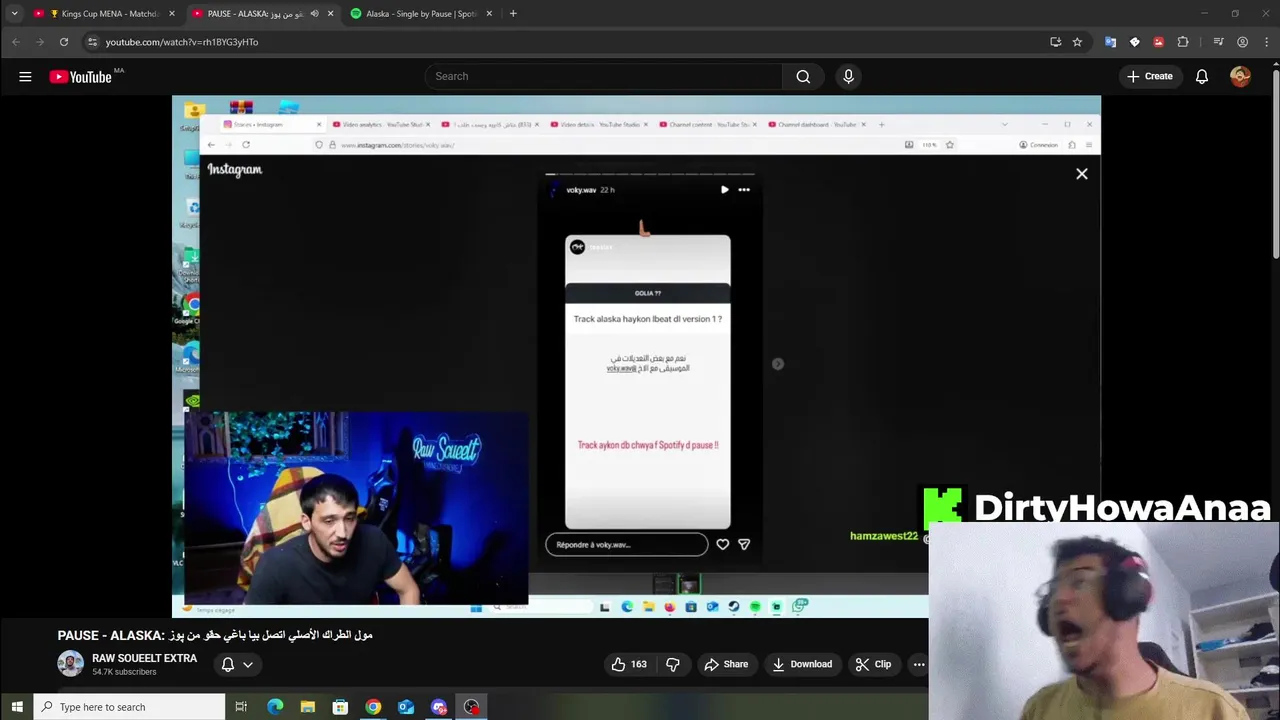Close the Alaska Spotify tab
Viewport: 1280px width, 720px height.
[489, 14]
